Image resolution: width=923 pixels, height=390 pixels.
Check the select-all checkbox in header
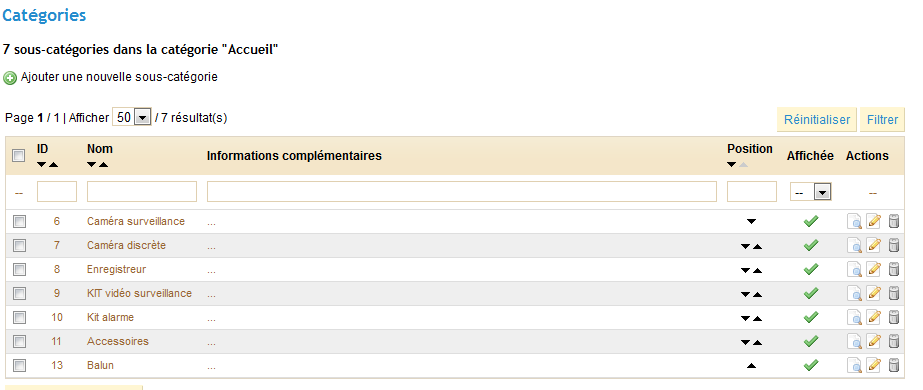point(19,156)
